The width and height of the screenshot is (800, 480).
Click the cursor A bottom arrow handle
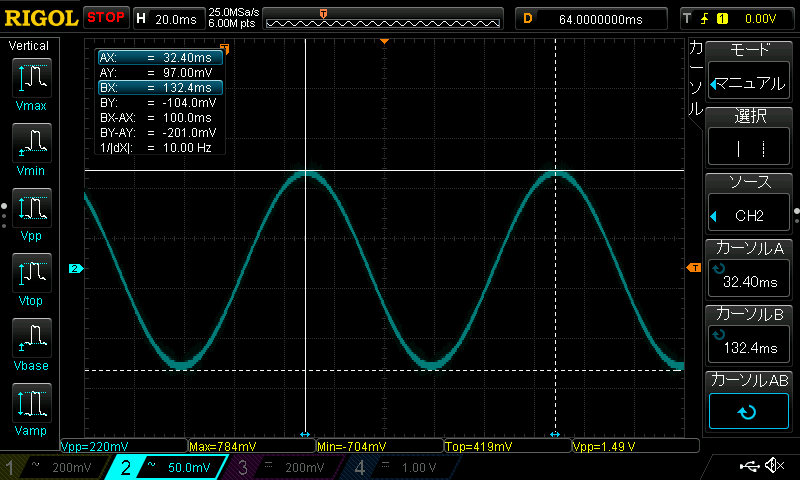[305, 434]
